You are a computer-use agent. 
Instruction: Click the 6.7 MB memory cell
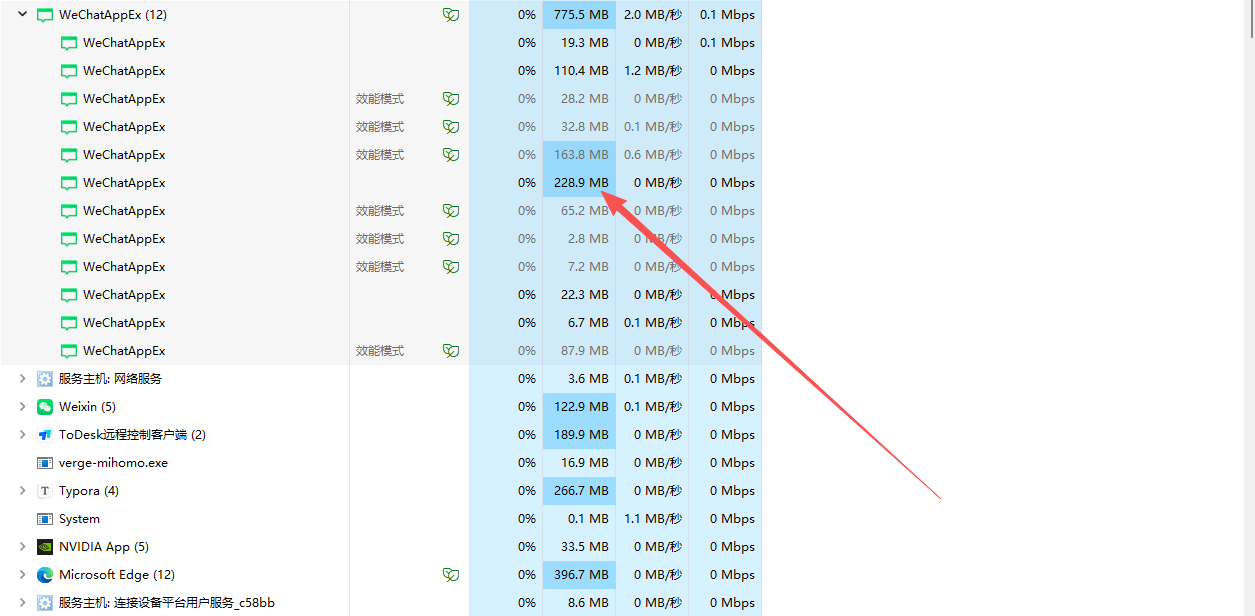coord(579,323)
